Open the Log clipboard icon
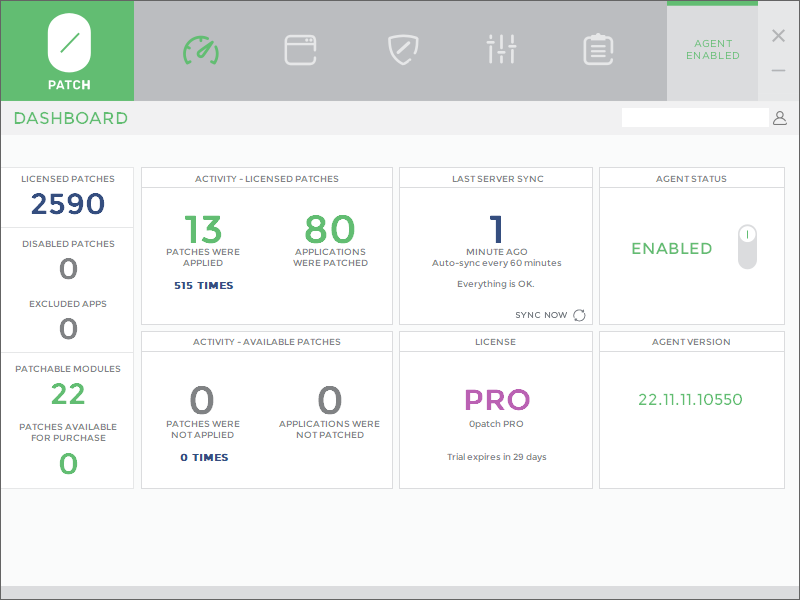800x600 pixels. point(598,49)
